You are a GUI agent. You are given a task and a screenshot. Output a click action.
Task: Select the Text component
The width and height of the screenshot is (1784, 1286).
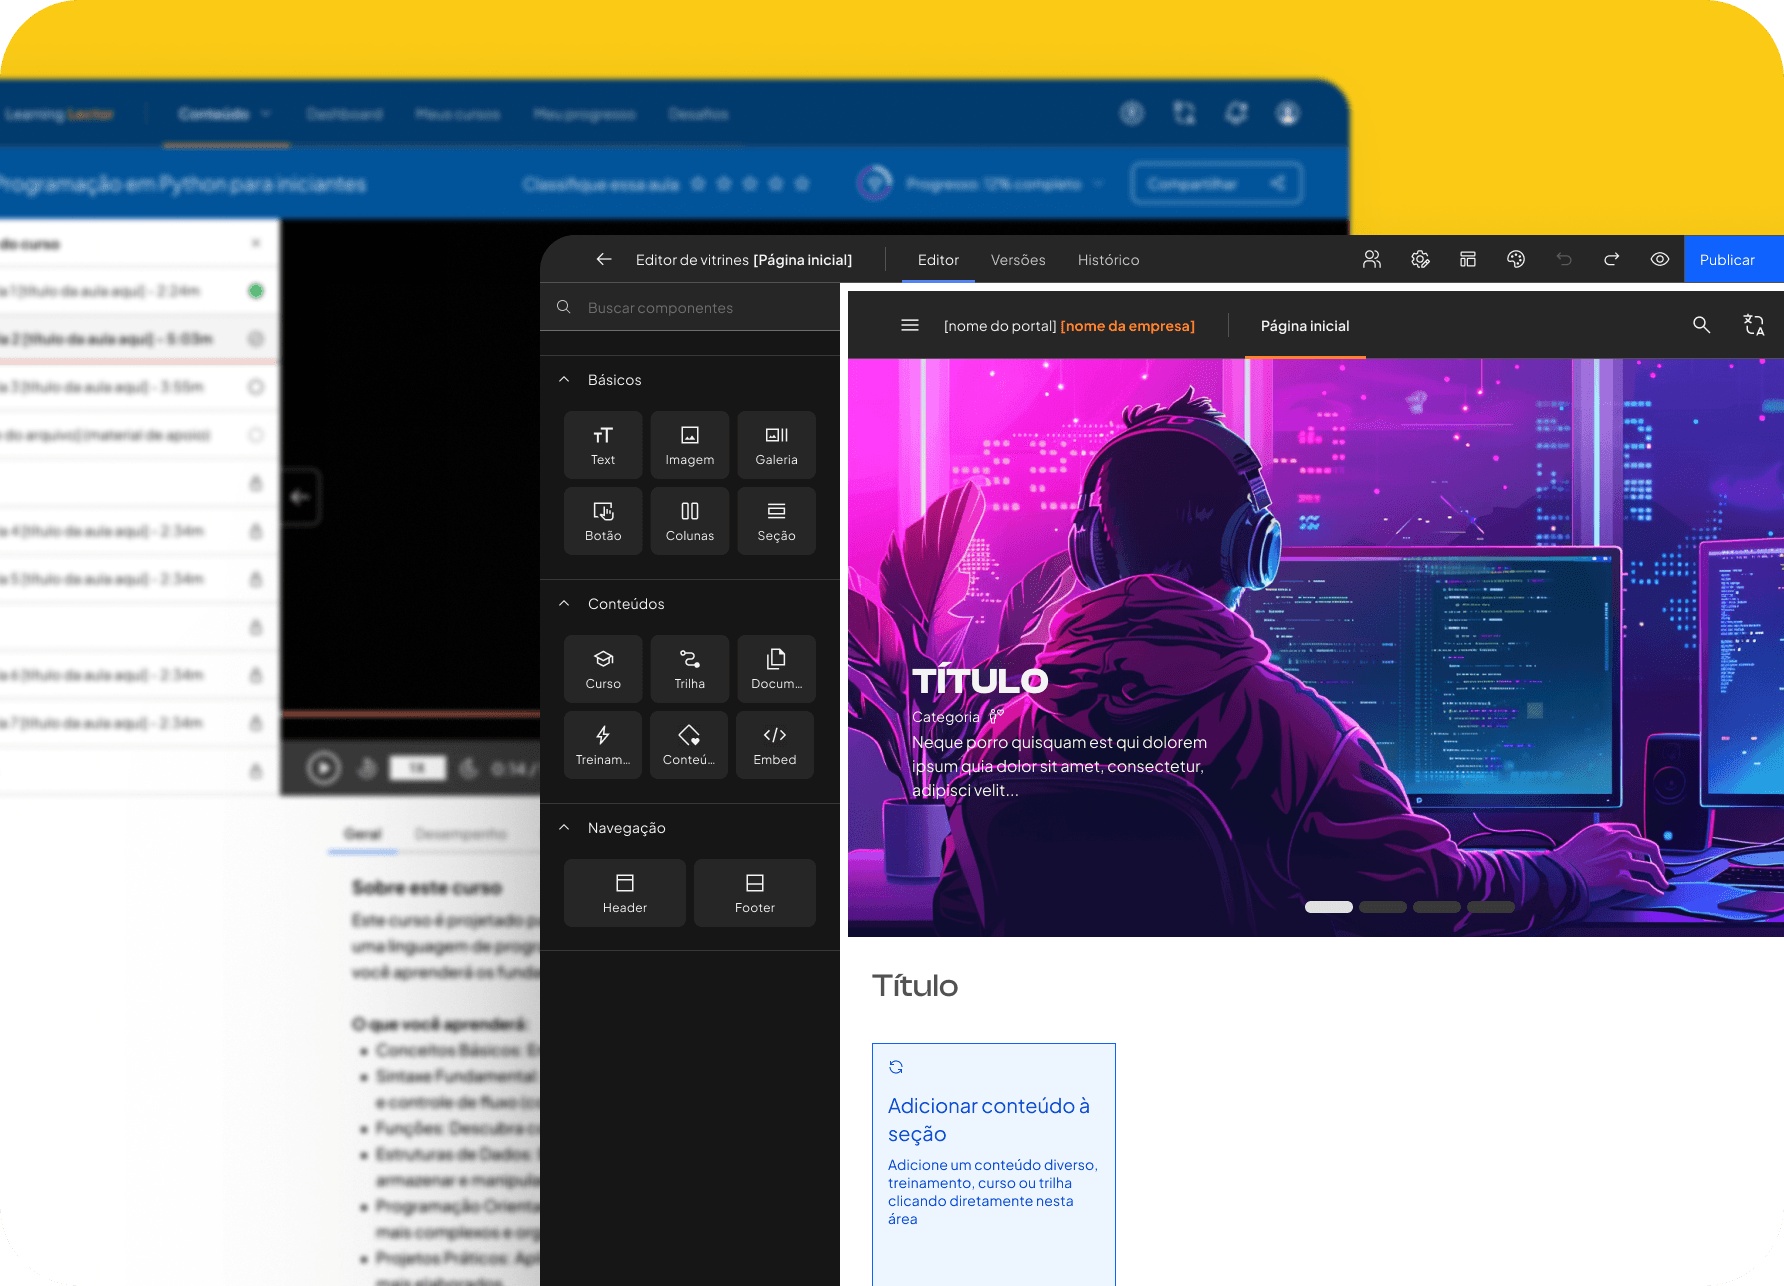point(603,445)
